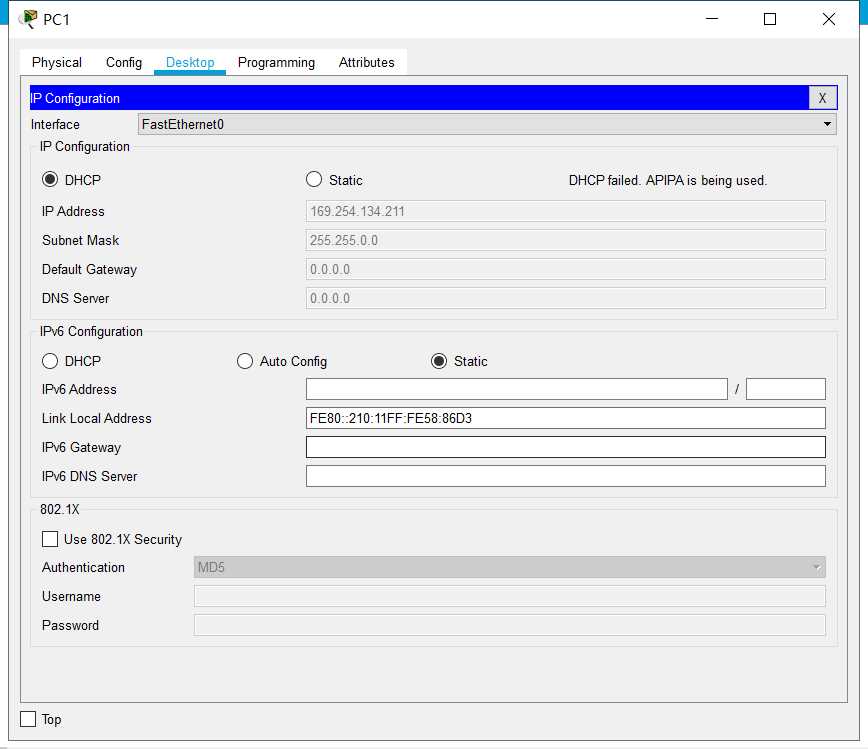Screen dimensions: 868x749
Task: Open the Programming tab
Action: tap(276, 62)
